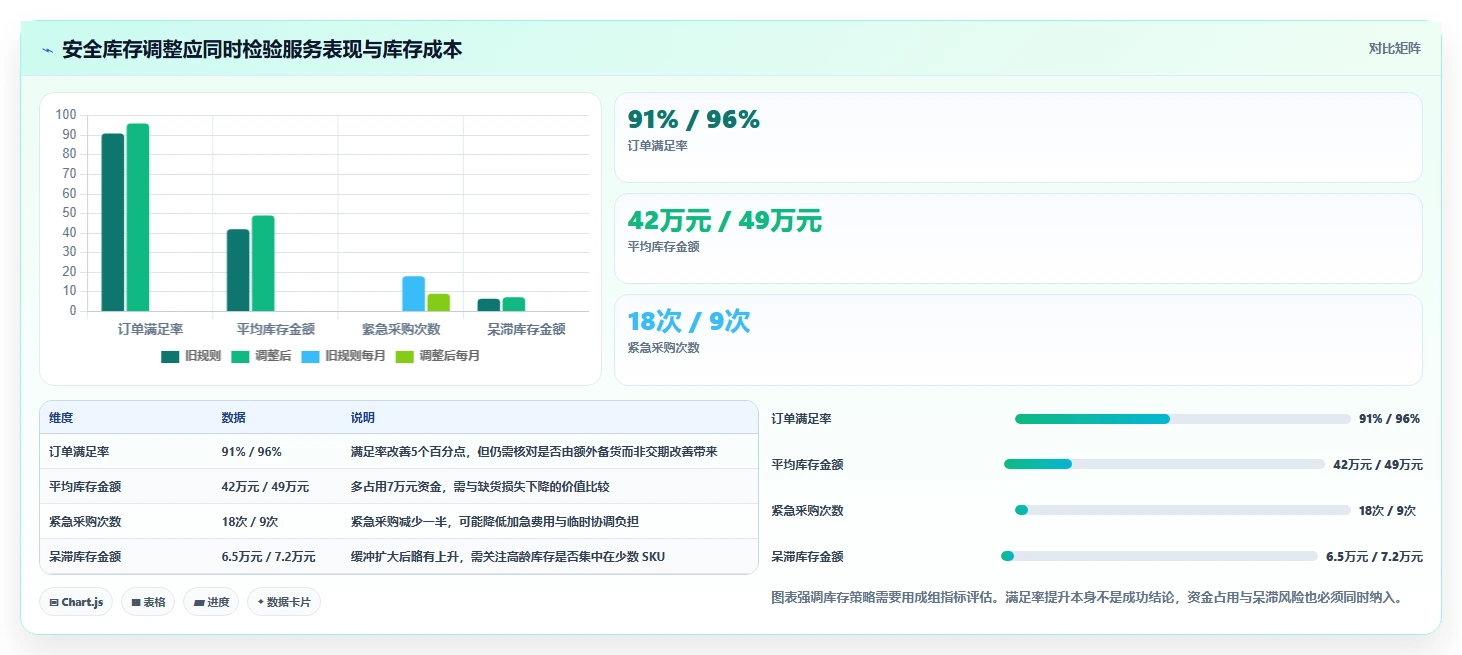Image resolution: width=1462 pixels, height=655 pixels.
Task: Click the 调整后 bar for 平均库存金额
Action: (263, 263)
